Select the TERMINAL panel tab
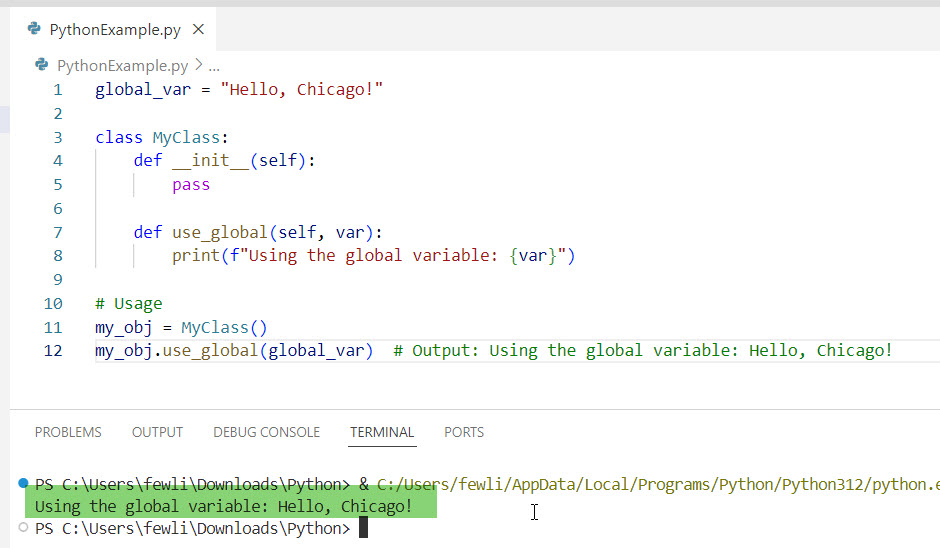The height and width of the screenshot is (548, 940). (382, 432)
